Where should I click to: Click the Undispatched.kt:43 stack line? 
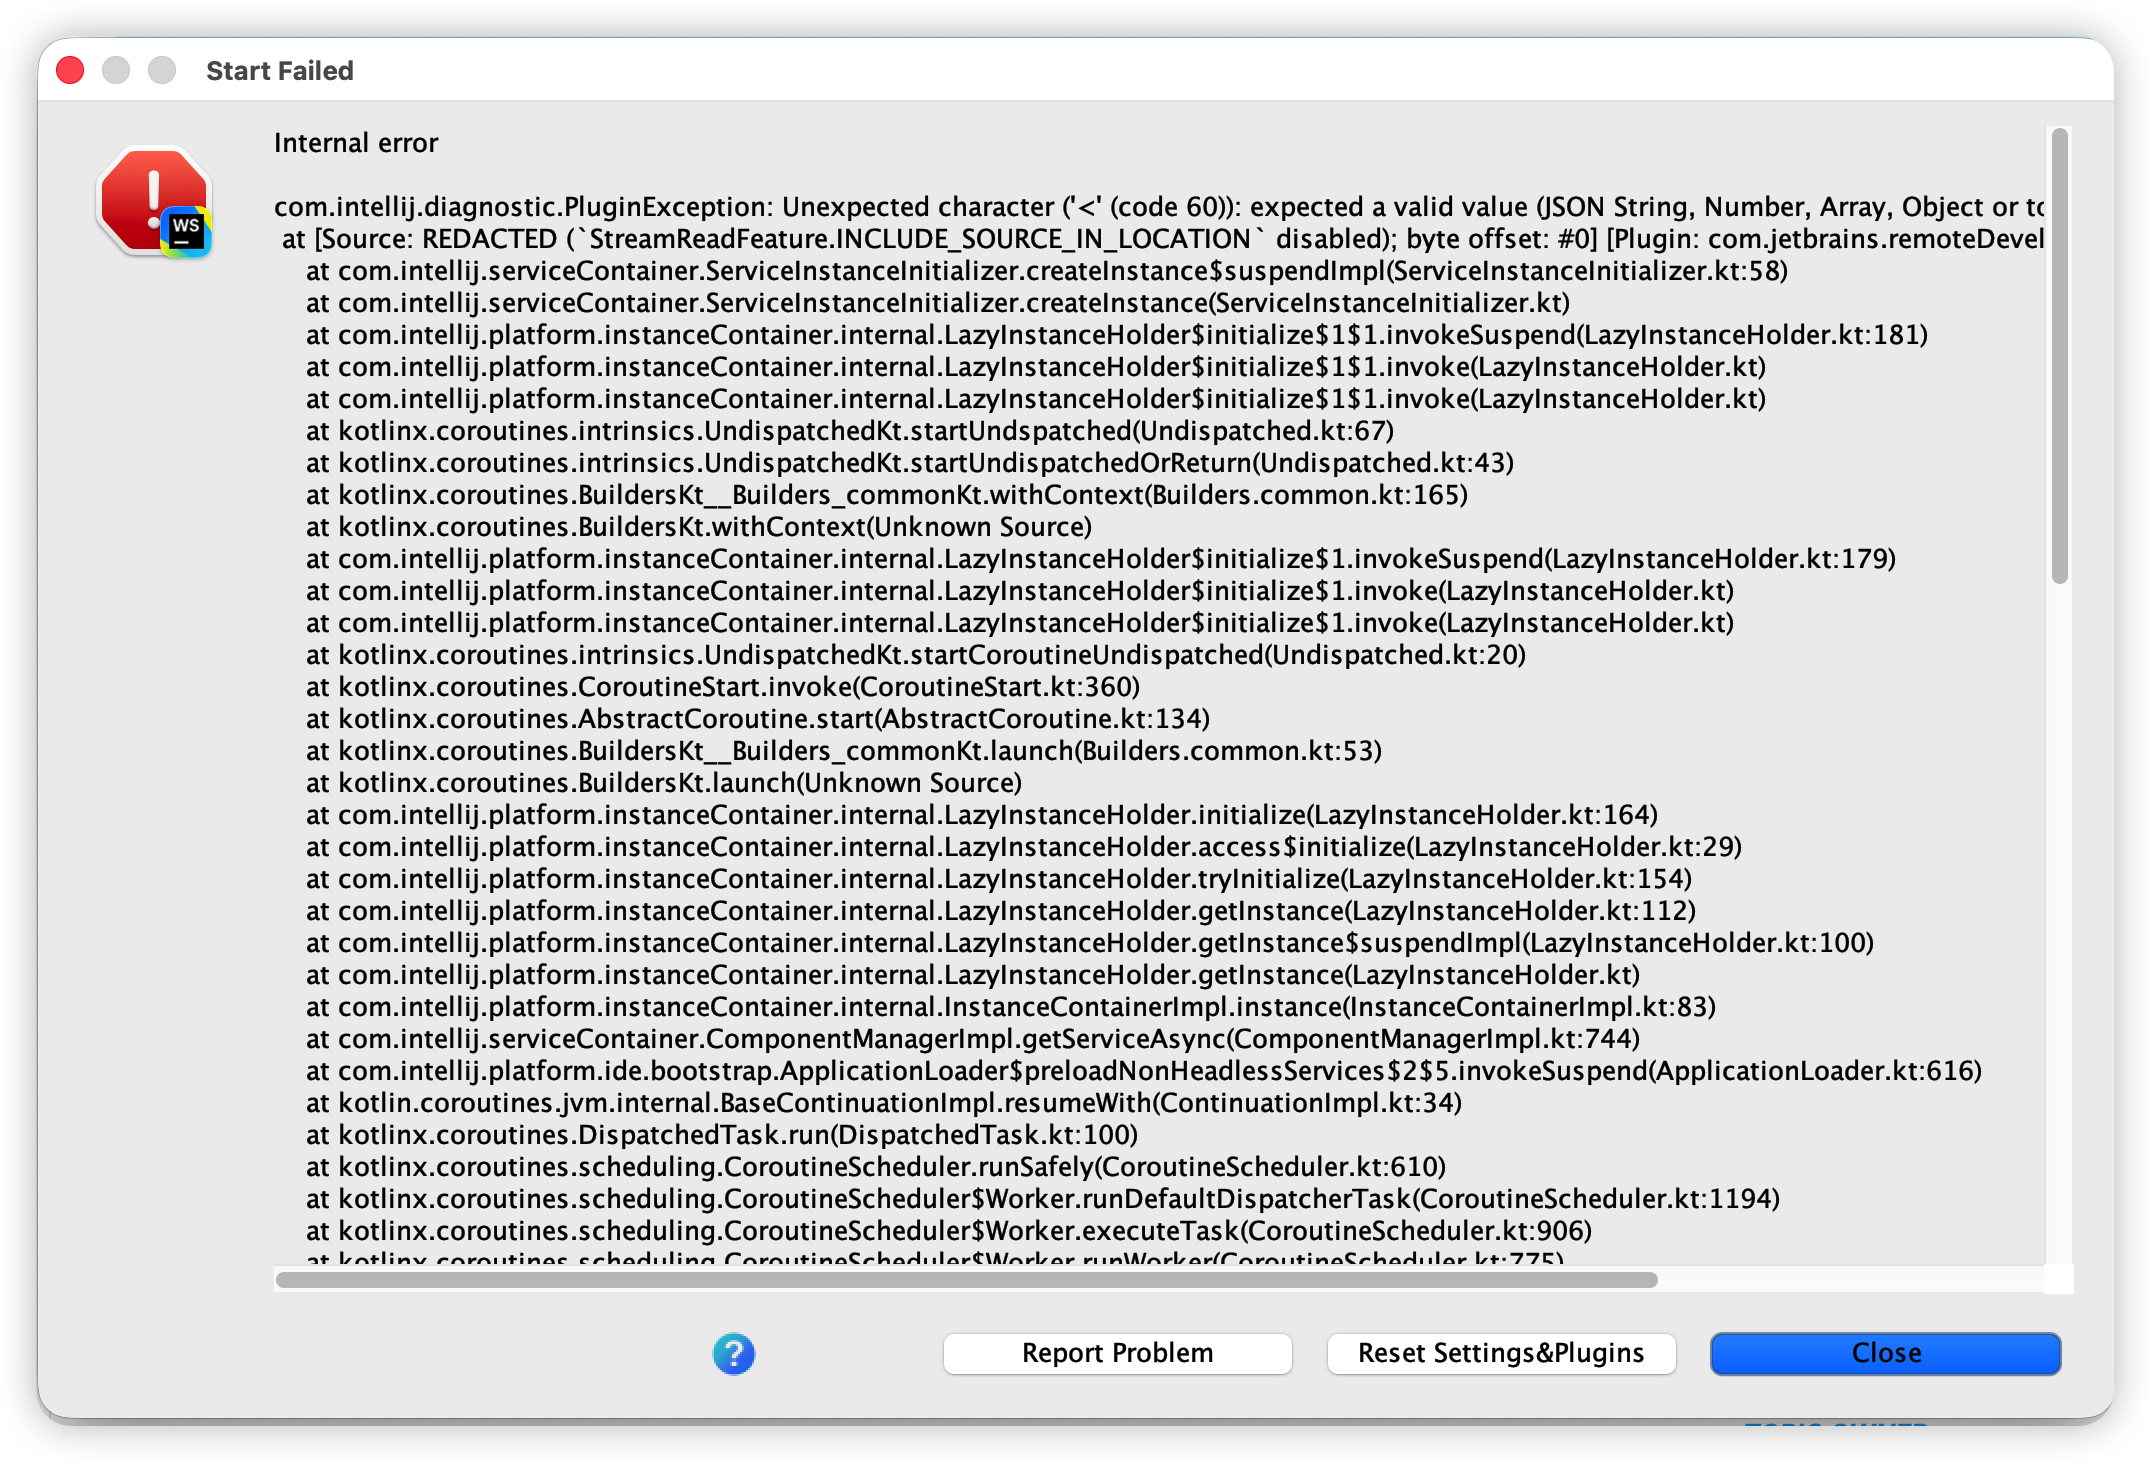point(910,463)
